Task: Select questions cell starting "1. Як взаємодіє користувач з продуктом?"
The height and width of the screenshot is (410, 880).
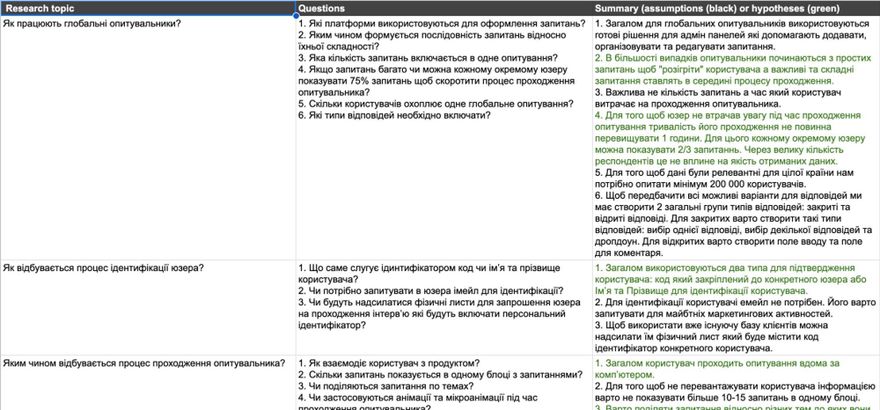Action: click(444, 383)
